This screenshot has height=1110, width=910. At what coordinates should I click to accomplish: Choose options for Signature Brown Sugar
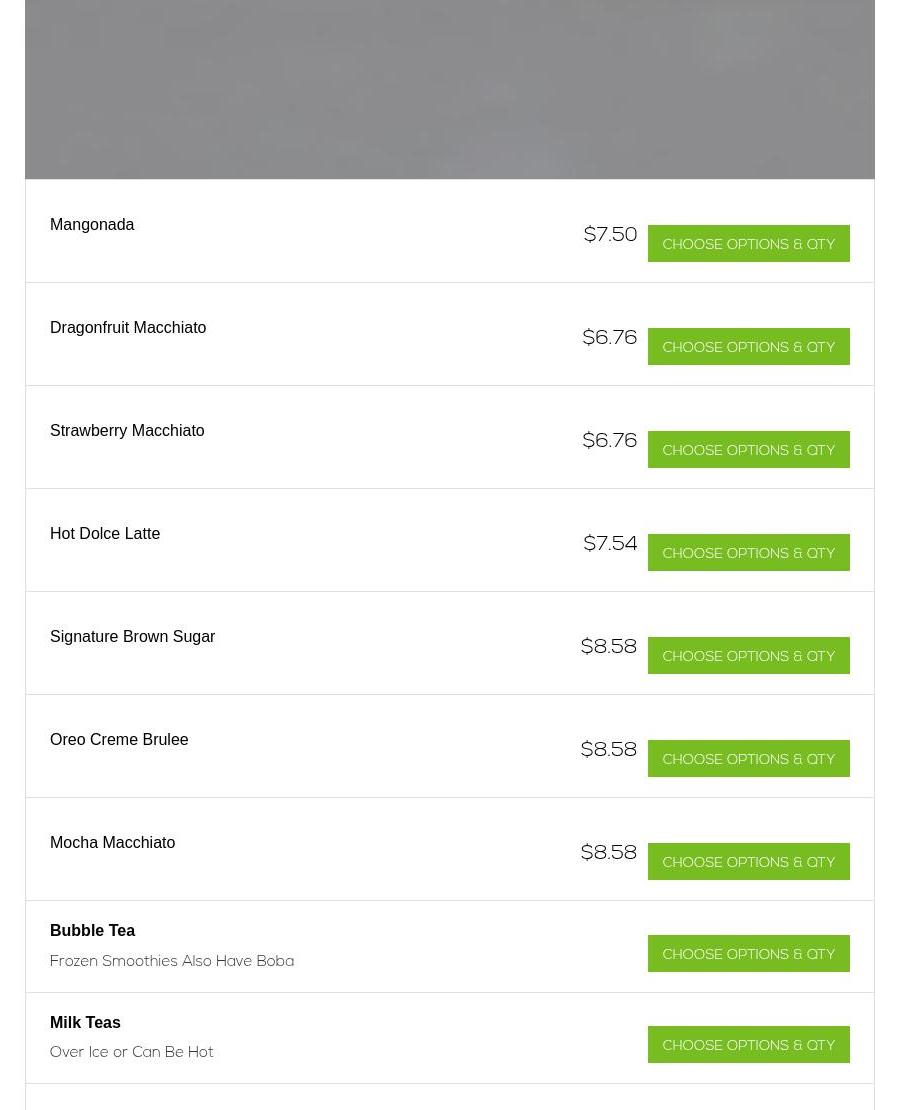coord(748,656)
